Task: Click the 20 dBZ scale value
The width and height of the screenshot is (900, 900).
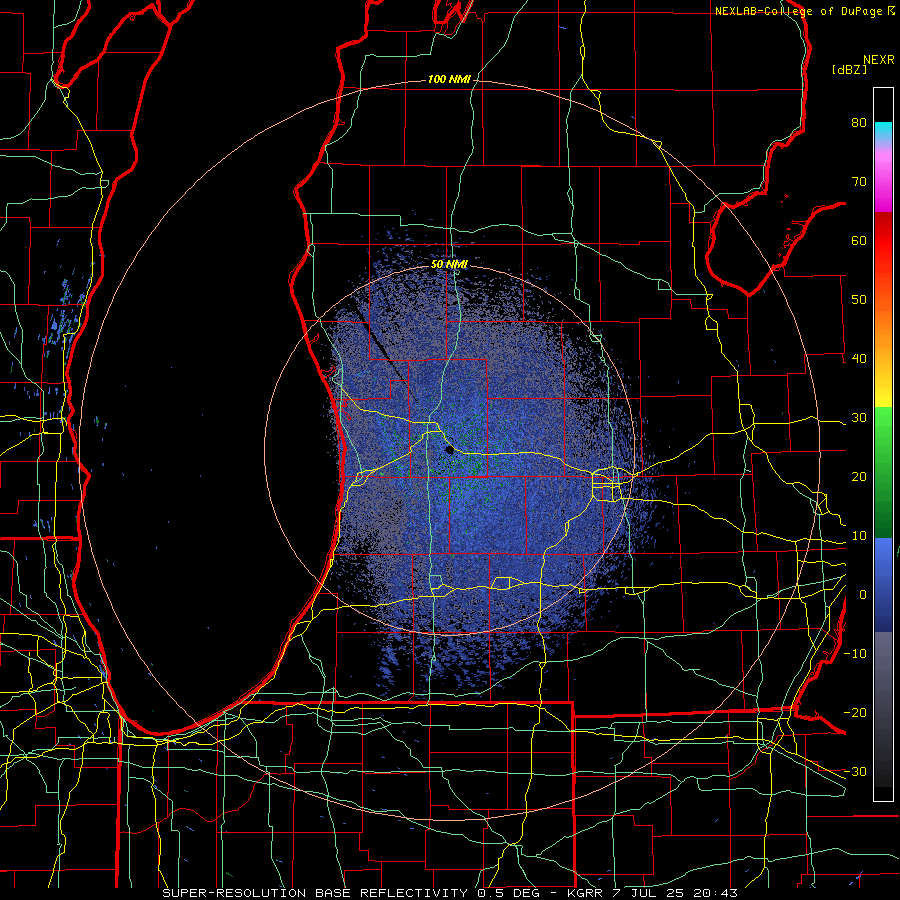Action: pos(859,477)
